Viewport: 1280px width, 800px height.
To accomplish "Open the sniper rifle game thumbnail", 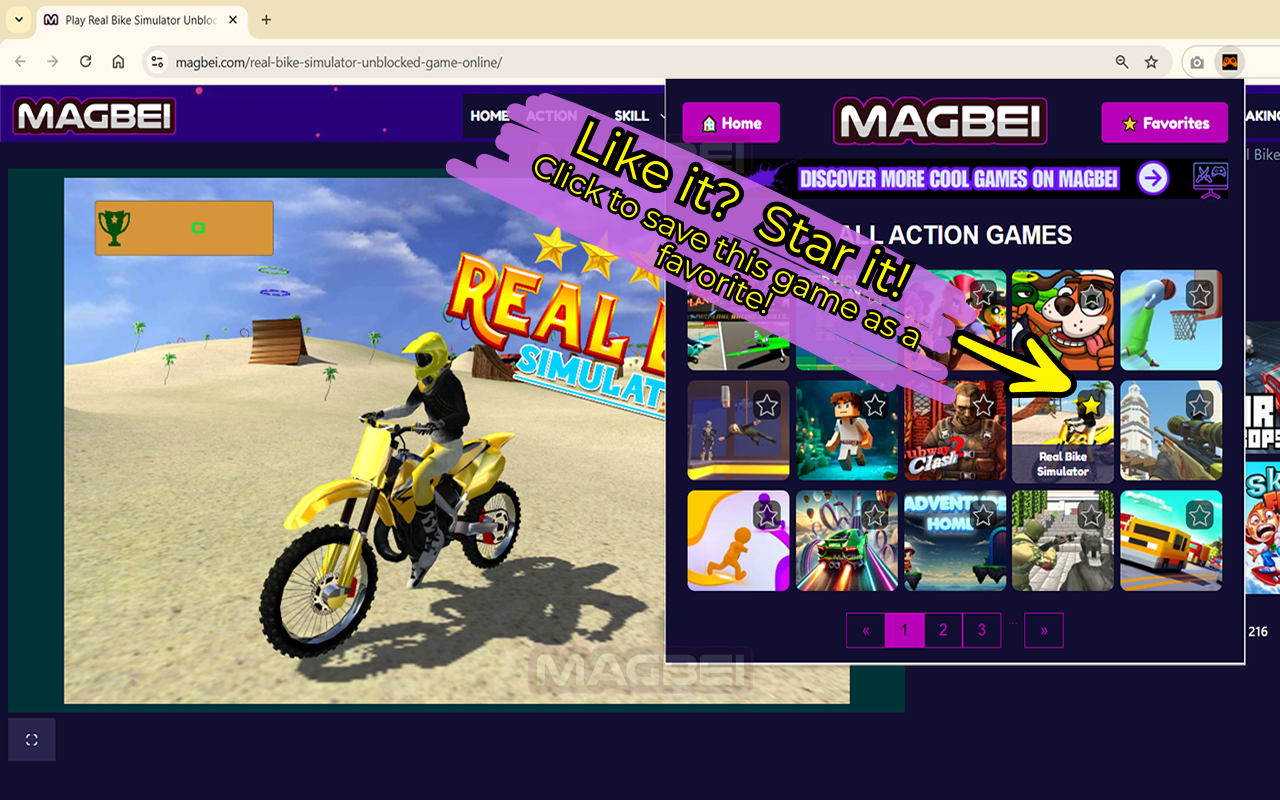I will point(1171,431).
